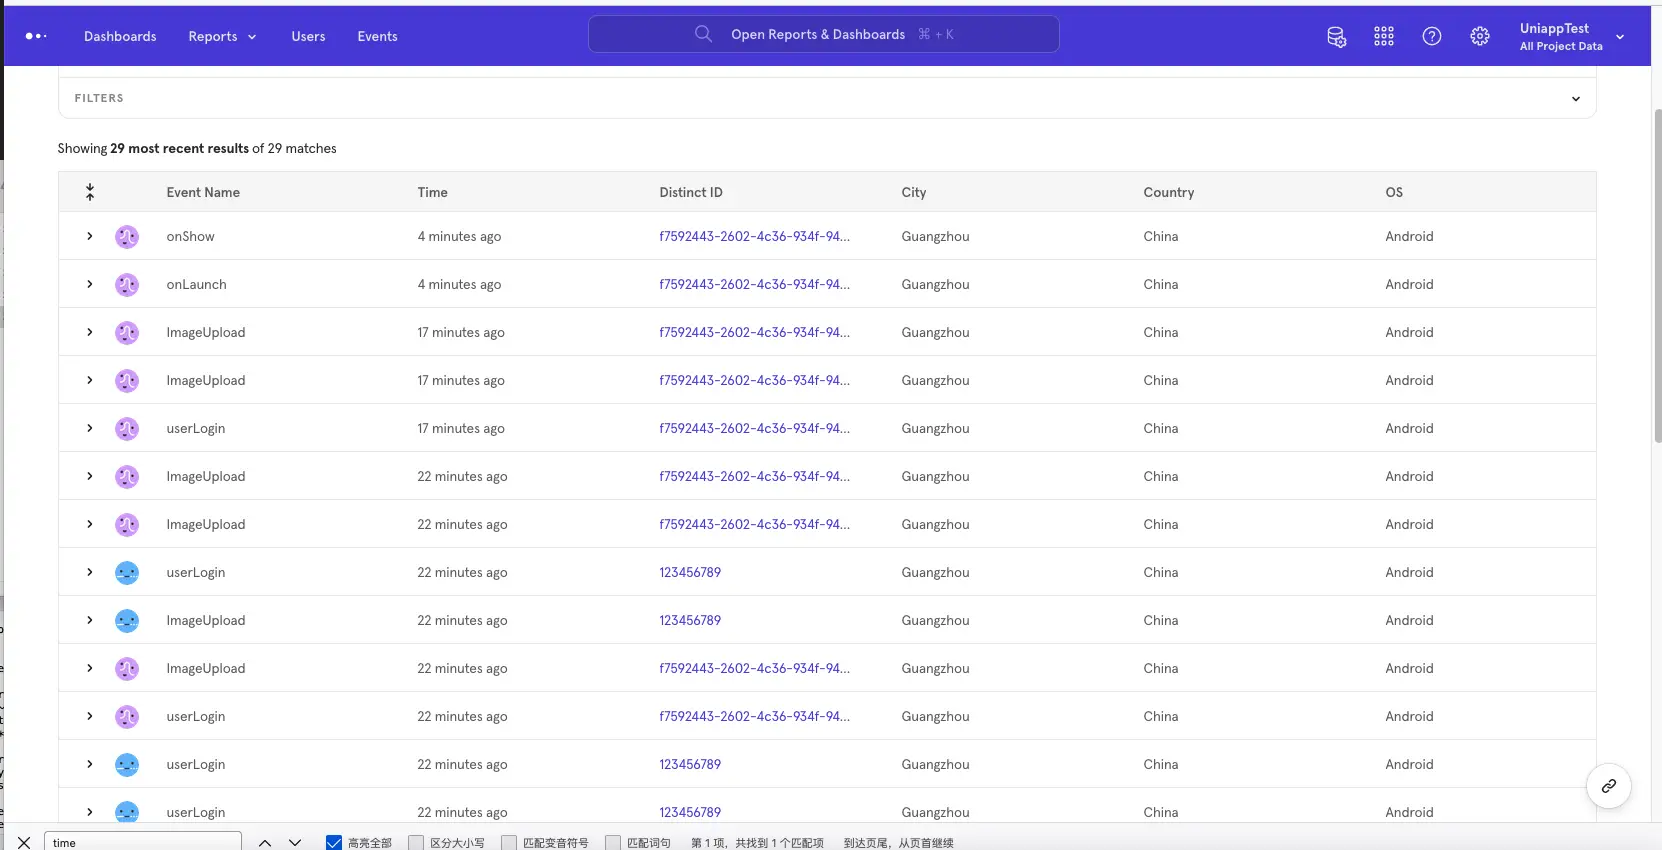The width and height of the screenshot is (1662, 850).
Task: Click the copy link floating button
Action: [x=1608, y=786]
